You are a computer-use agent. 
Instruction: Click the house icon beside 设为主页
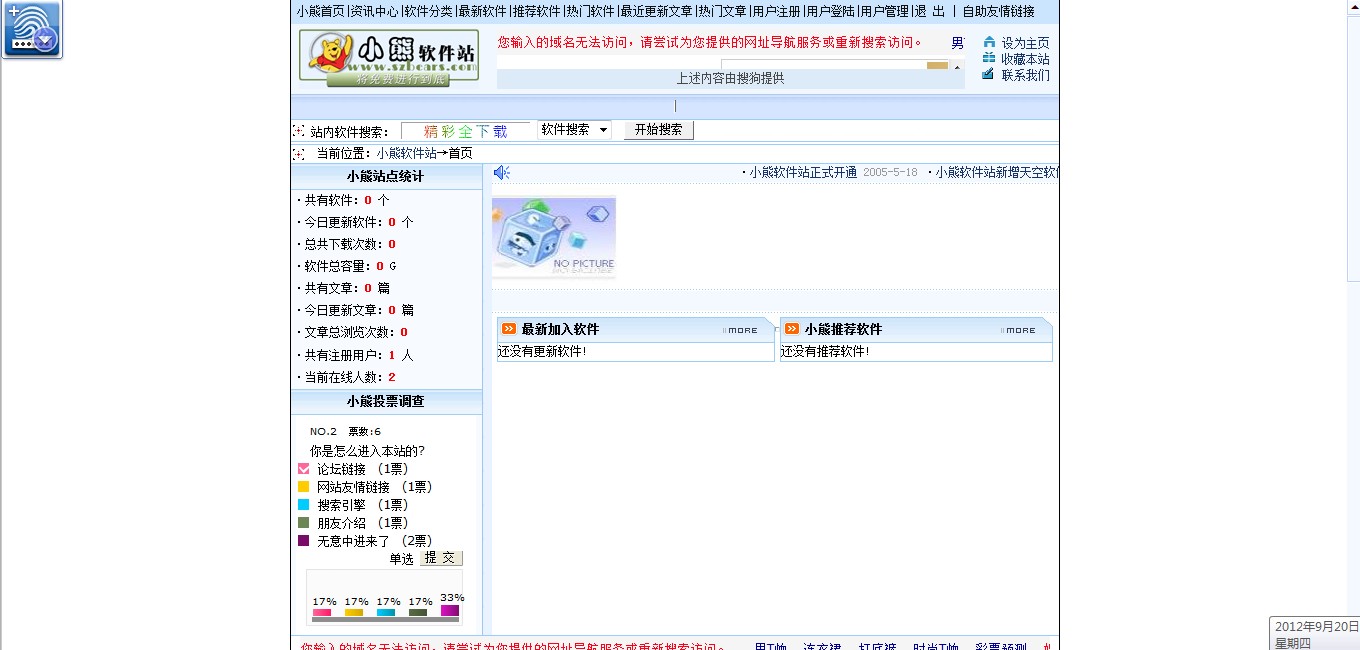pyautogui.click(x=989, y=42)
